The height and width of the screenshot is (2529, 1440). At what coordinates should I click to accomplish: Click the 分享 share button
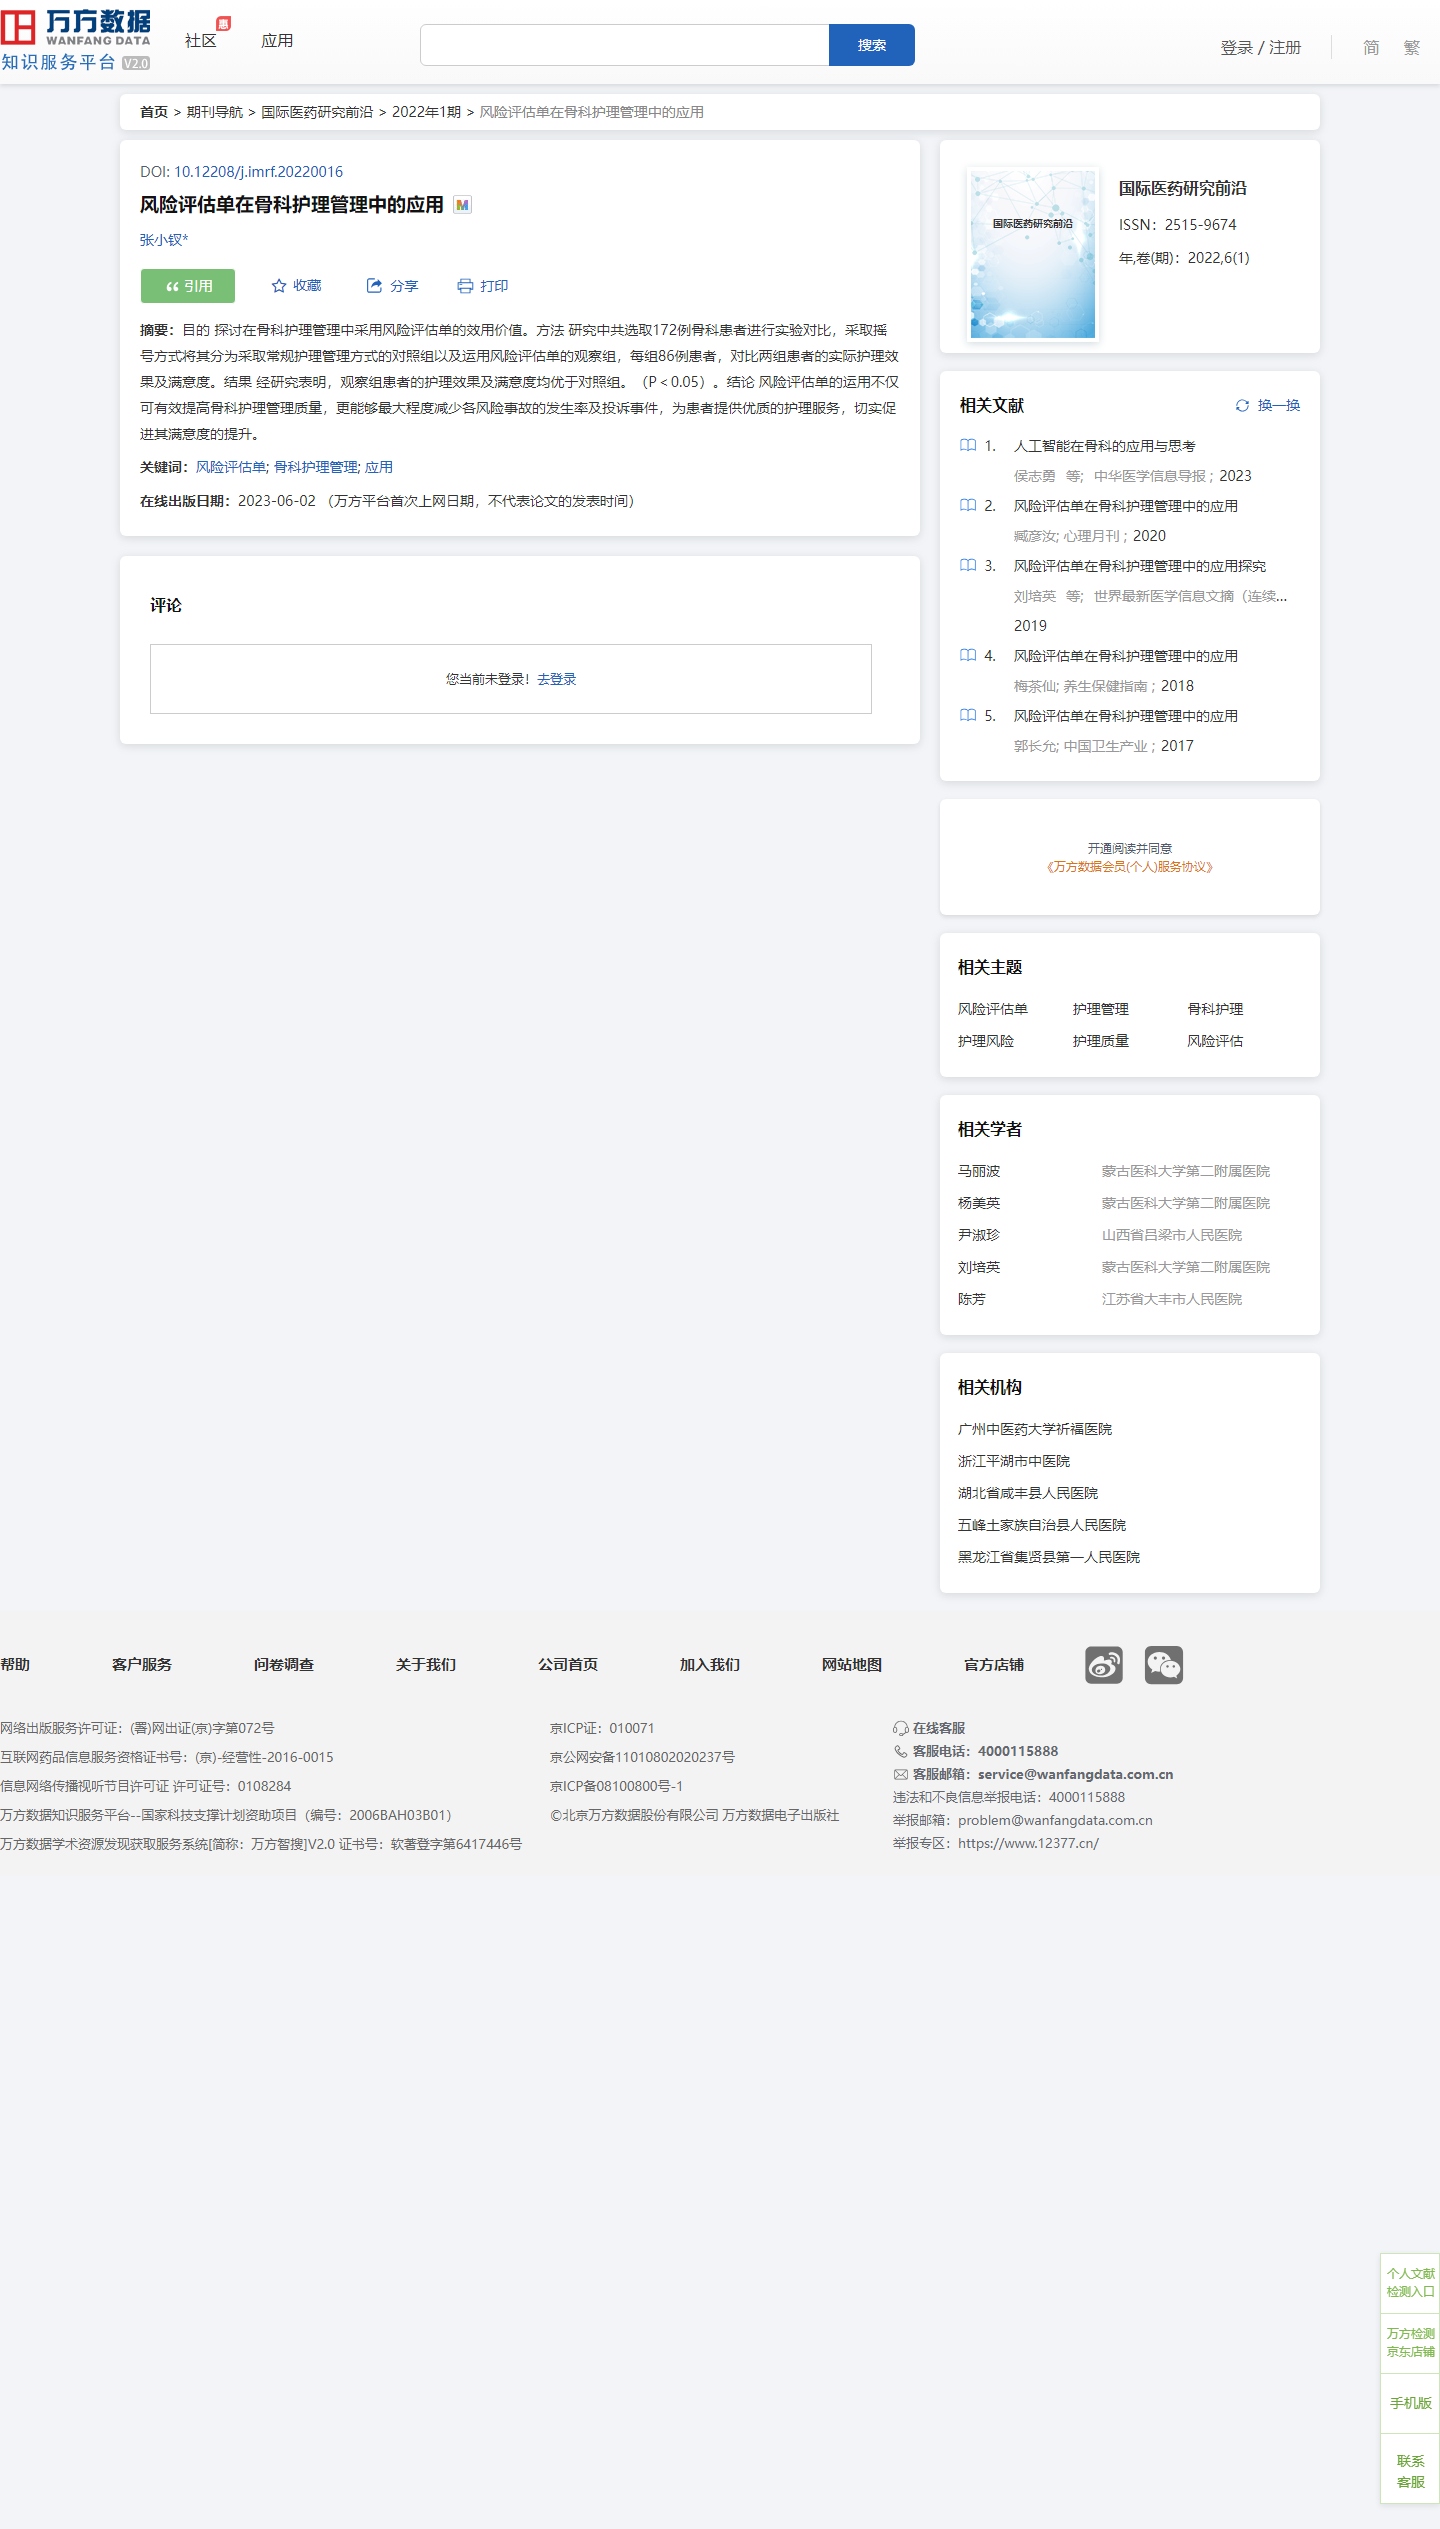[x=392, y=286]
